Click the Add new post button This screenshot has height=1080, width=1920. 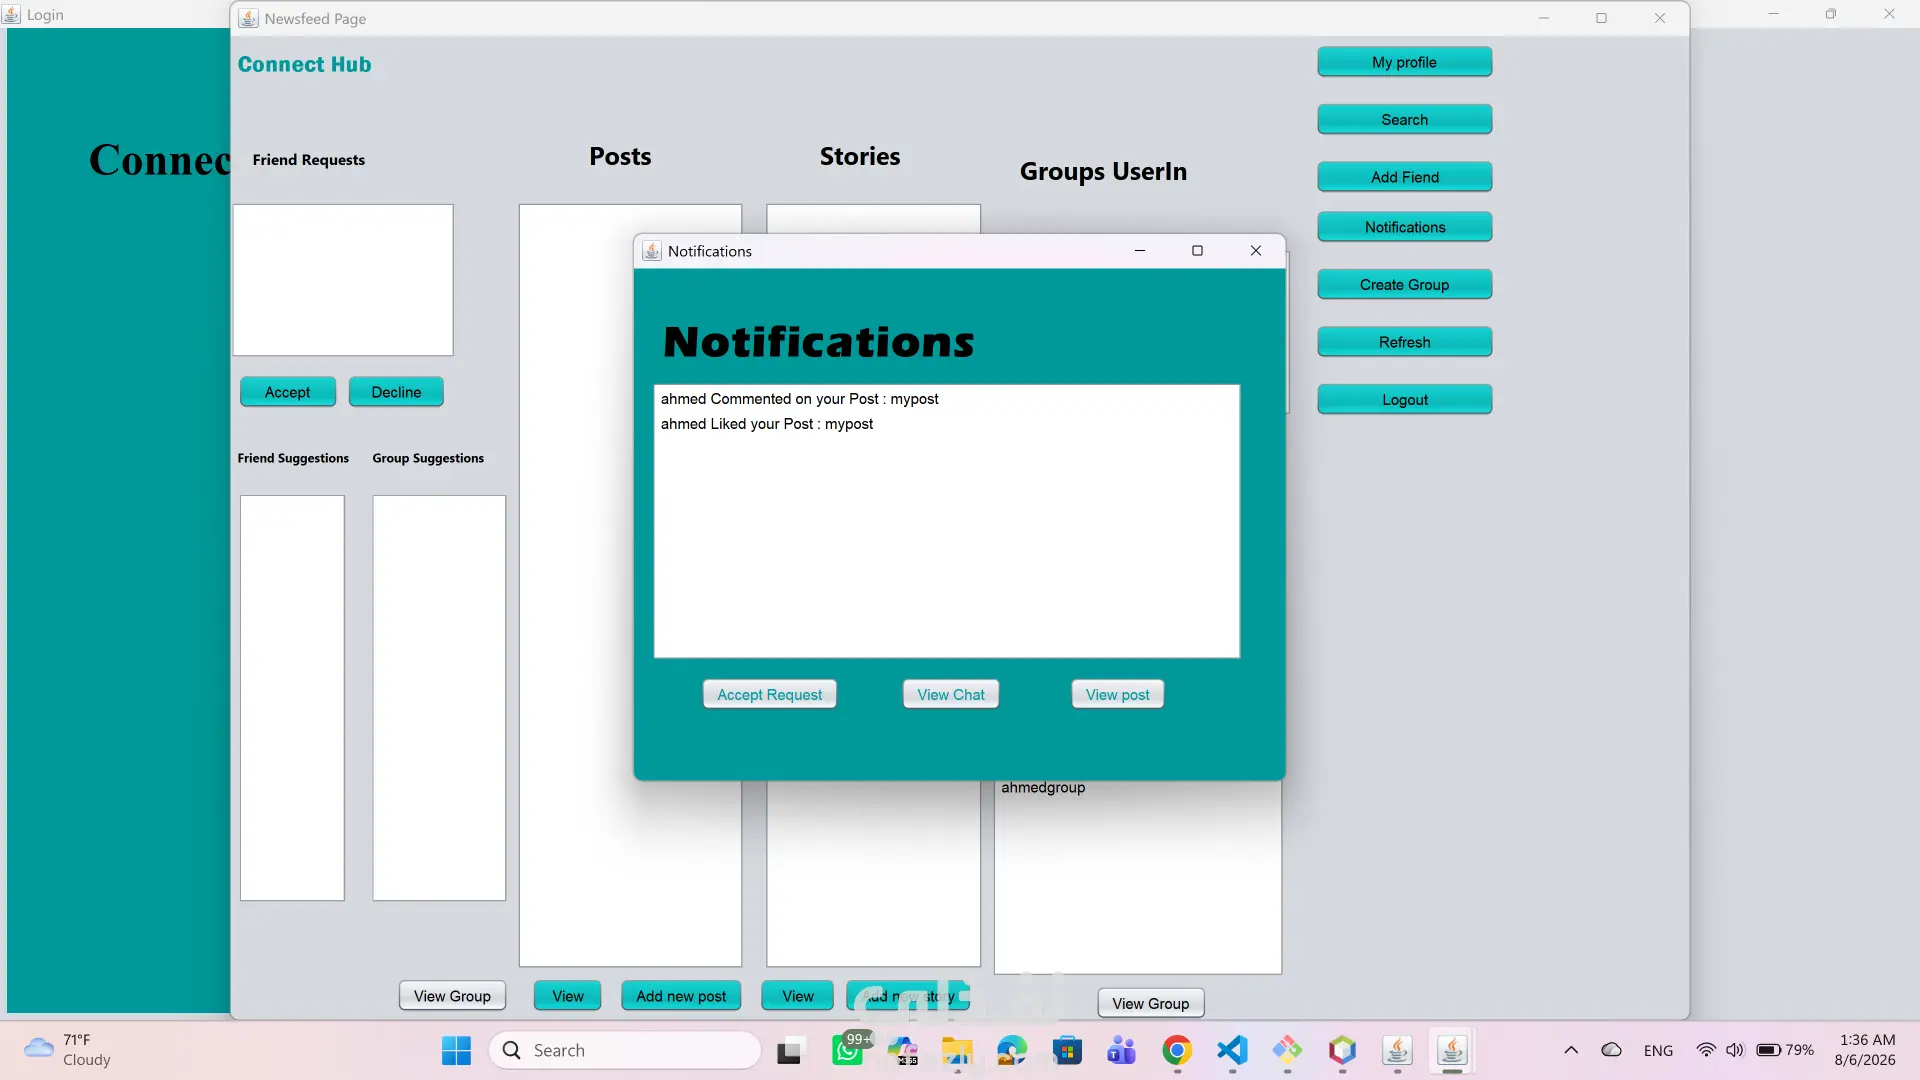tap(681, 996)
